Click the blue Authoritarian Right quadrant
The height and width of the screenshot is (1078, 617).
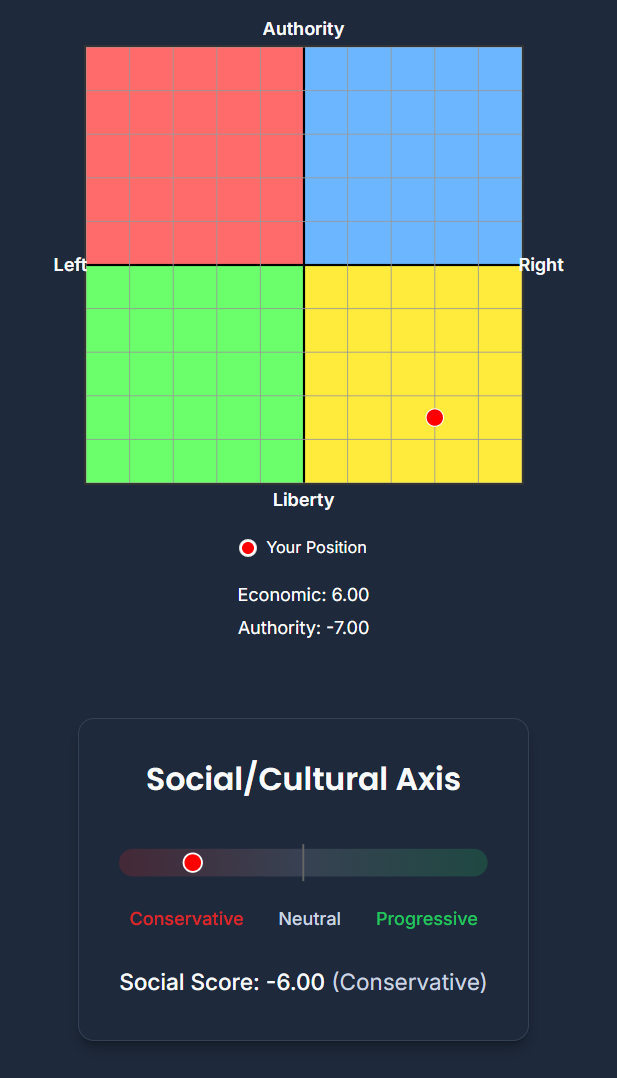[x=413, y=155]
